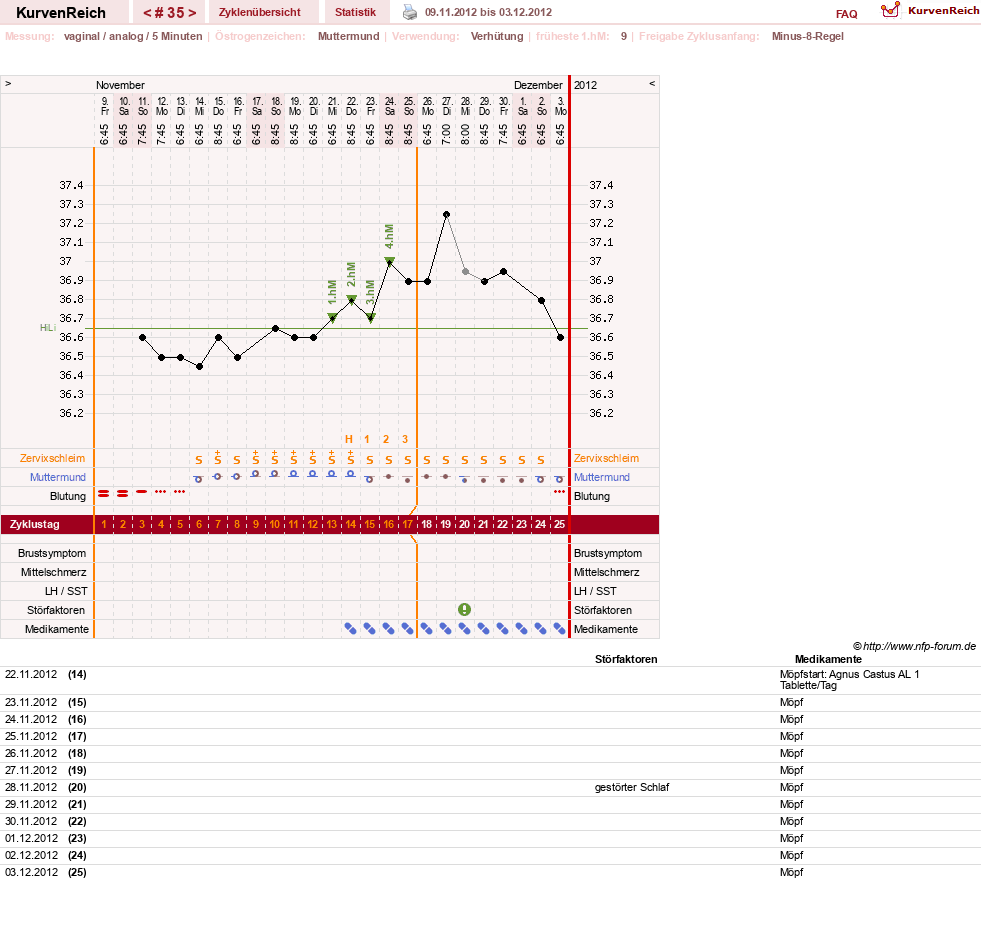Click the 4.hM green triangle marker
This screenshot has height=932, width=981.
coord(389,261)
